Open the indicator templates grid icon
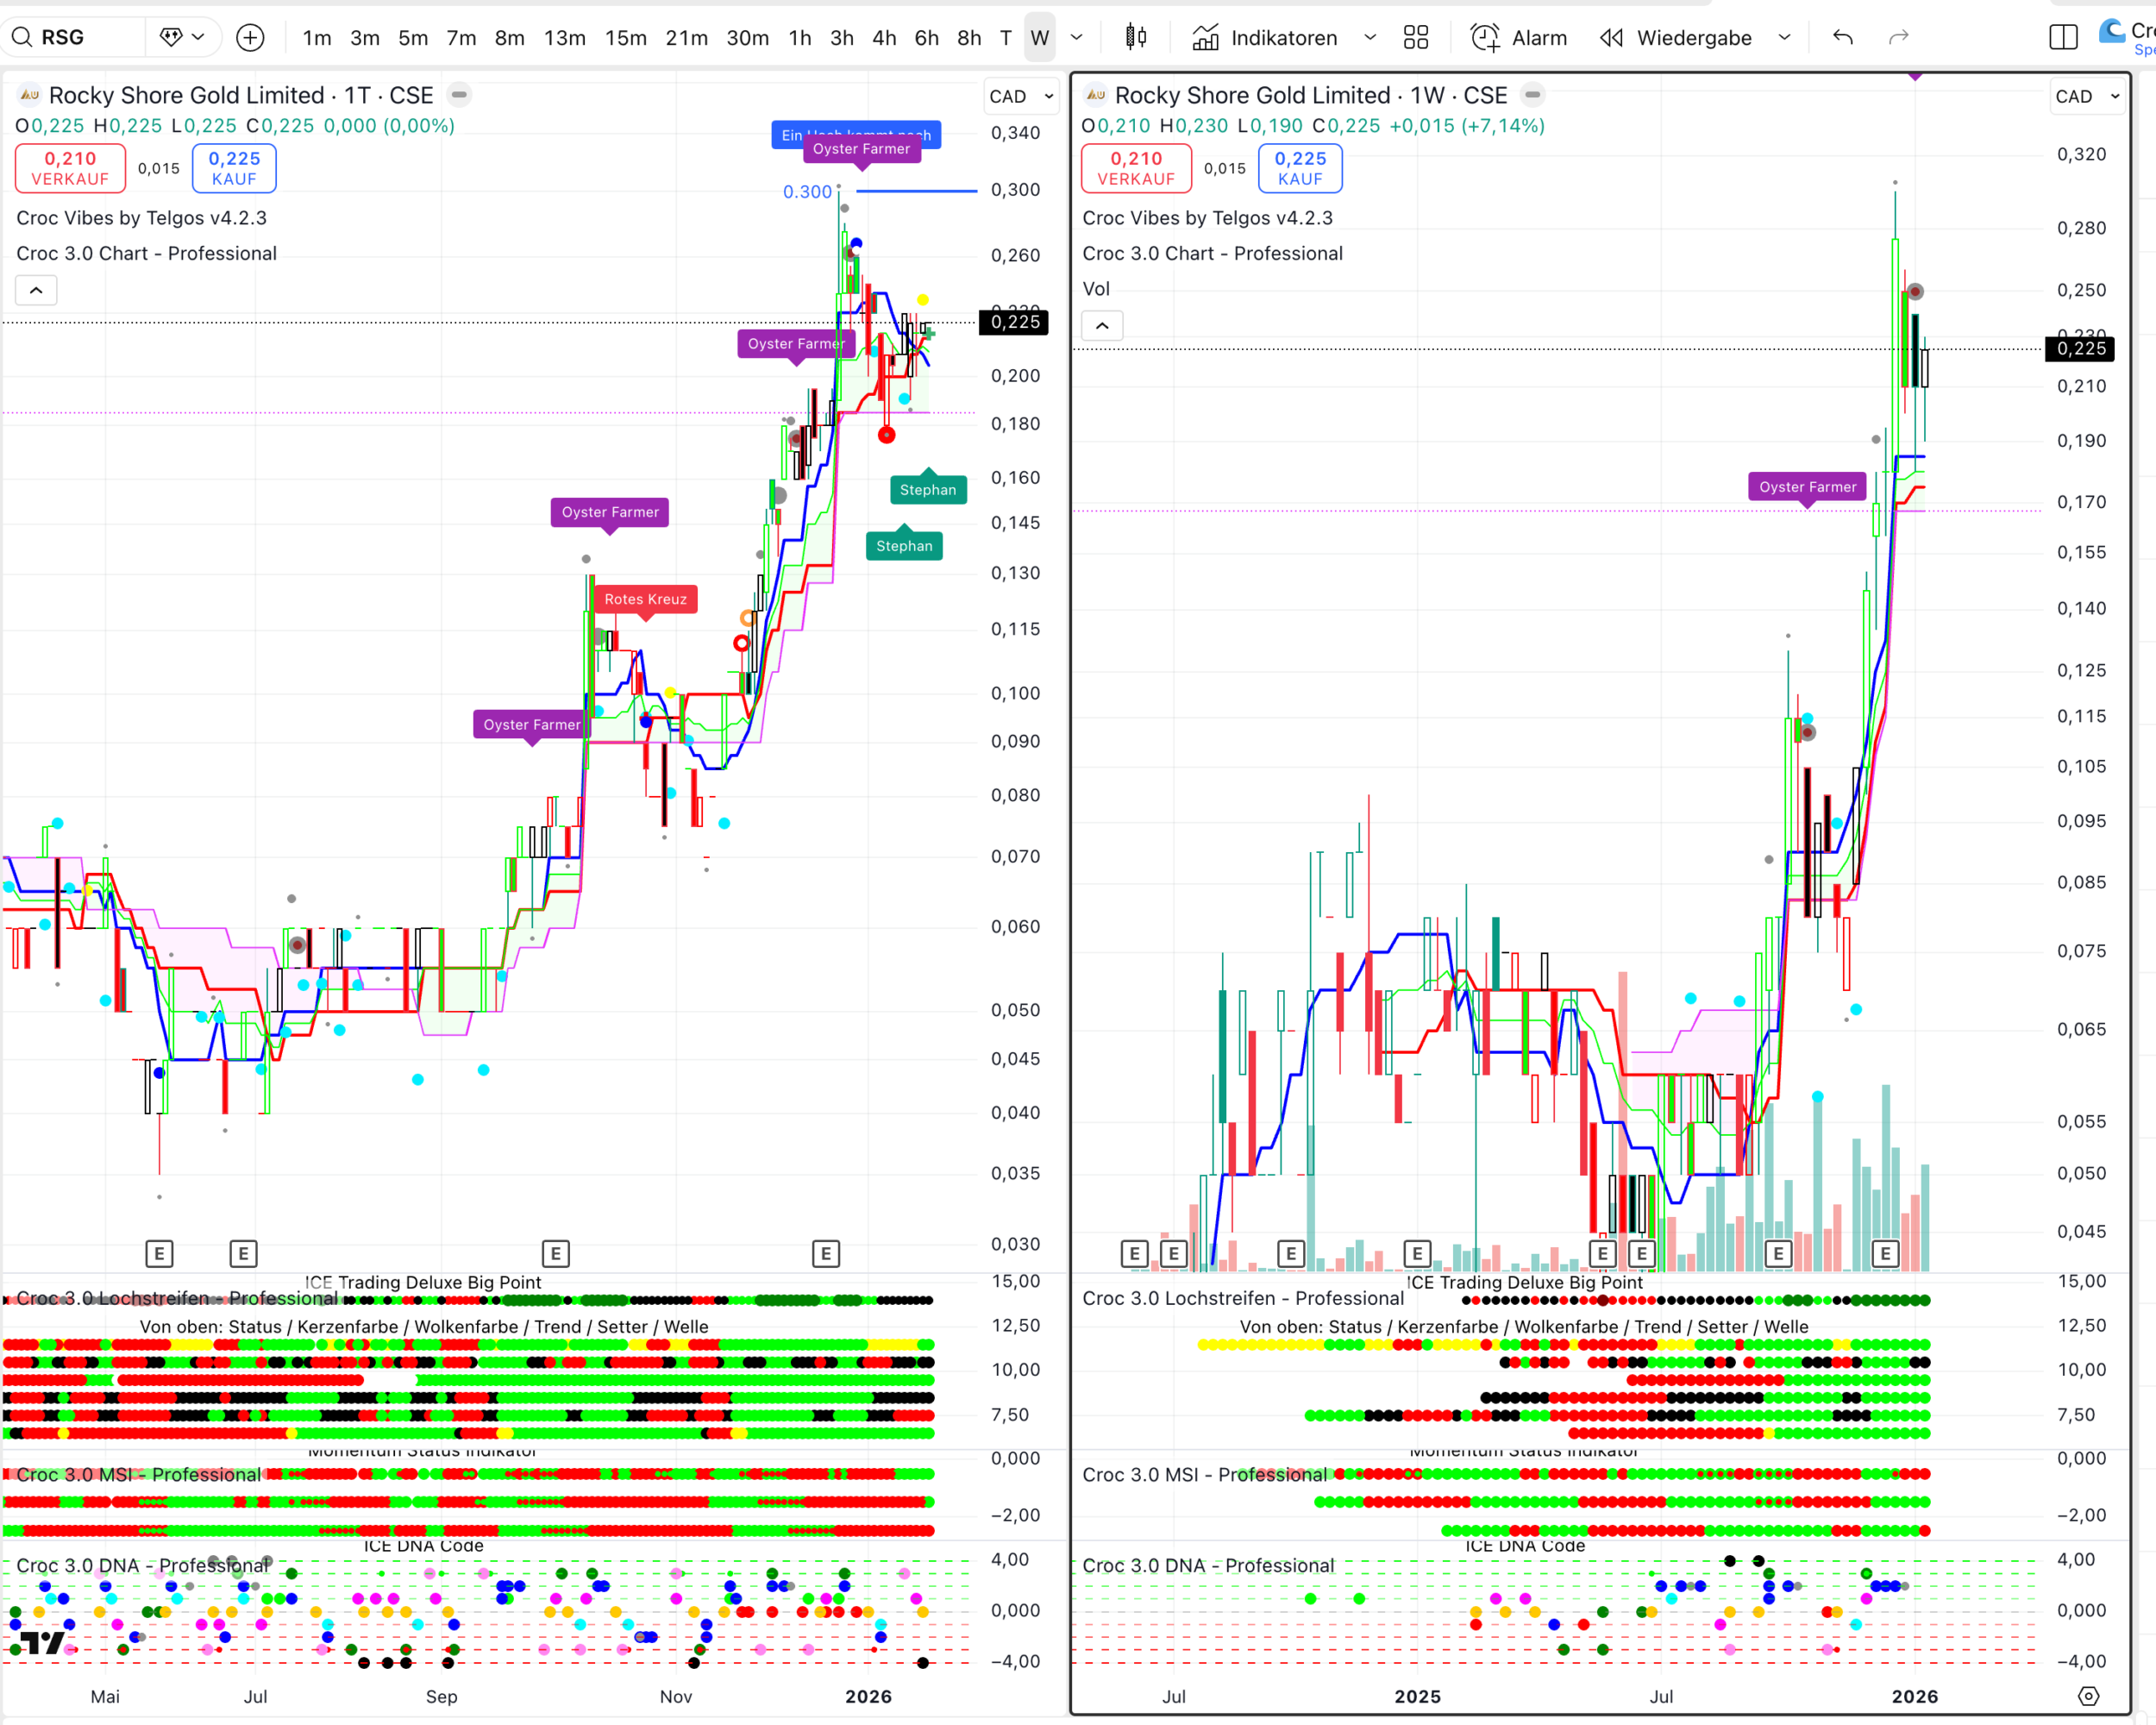The image size is (2156, 1725). coord(1415,38)
